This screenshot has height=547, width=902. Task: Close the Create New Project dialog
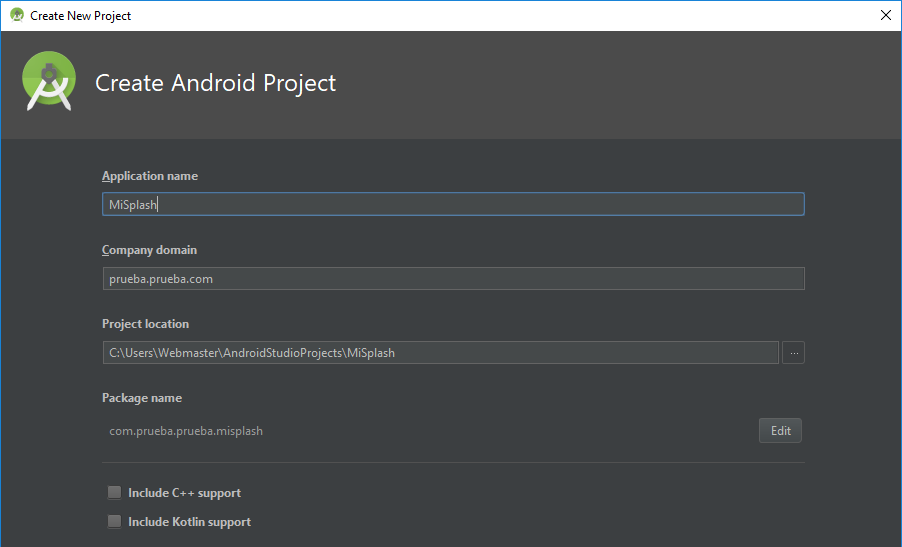pyautogui.click(x=886, y=16)
